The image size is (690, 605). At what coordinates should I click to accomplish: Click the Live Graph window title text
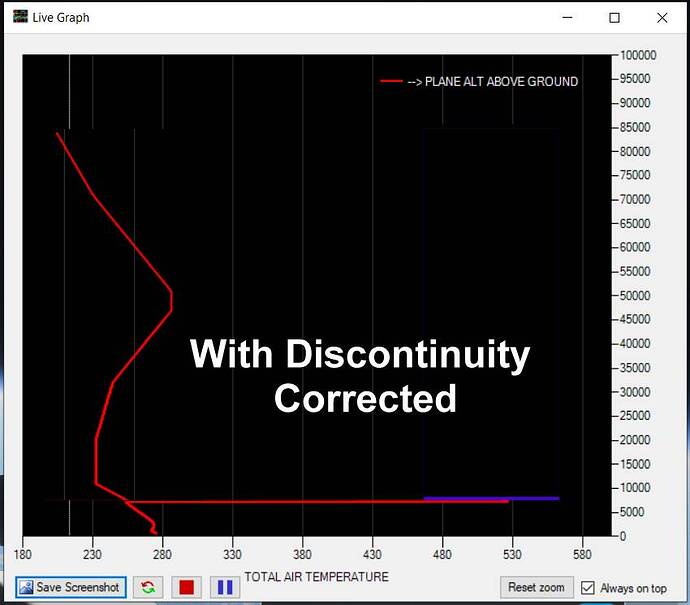(61, 18)
